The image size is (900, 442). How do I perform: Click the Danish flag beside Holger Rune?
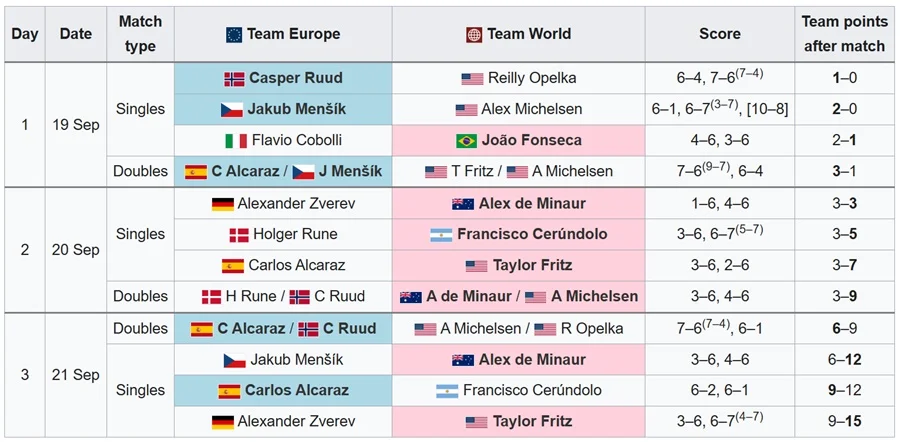coord(240,235)
